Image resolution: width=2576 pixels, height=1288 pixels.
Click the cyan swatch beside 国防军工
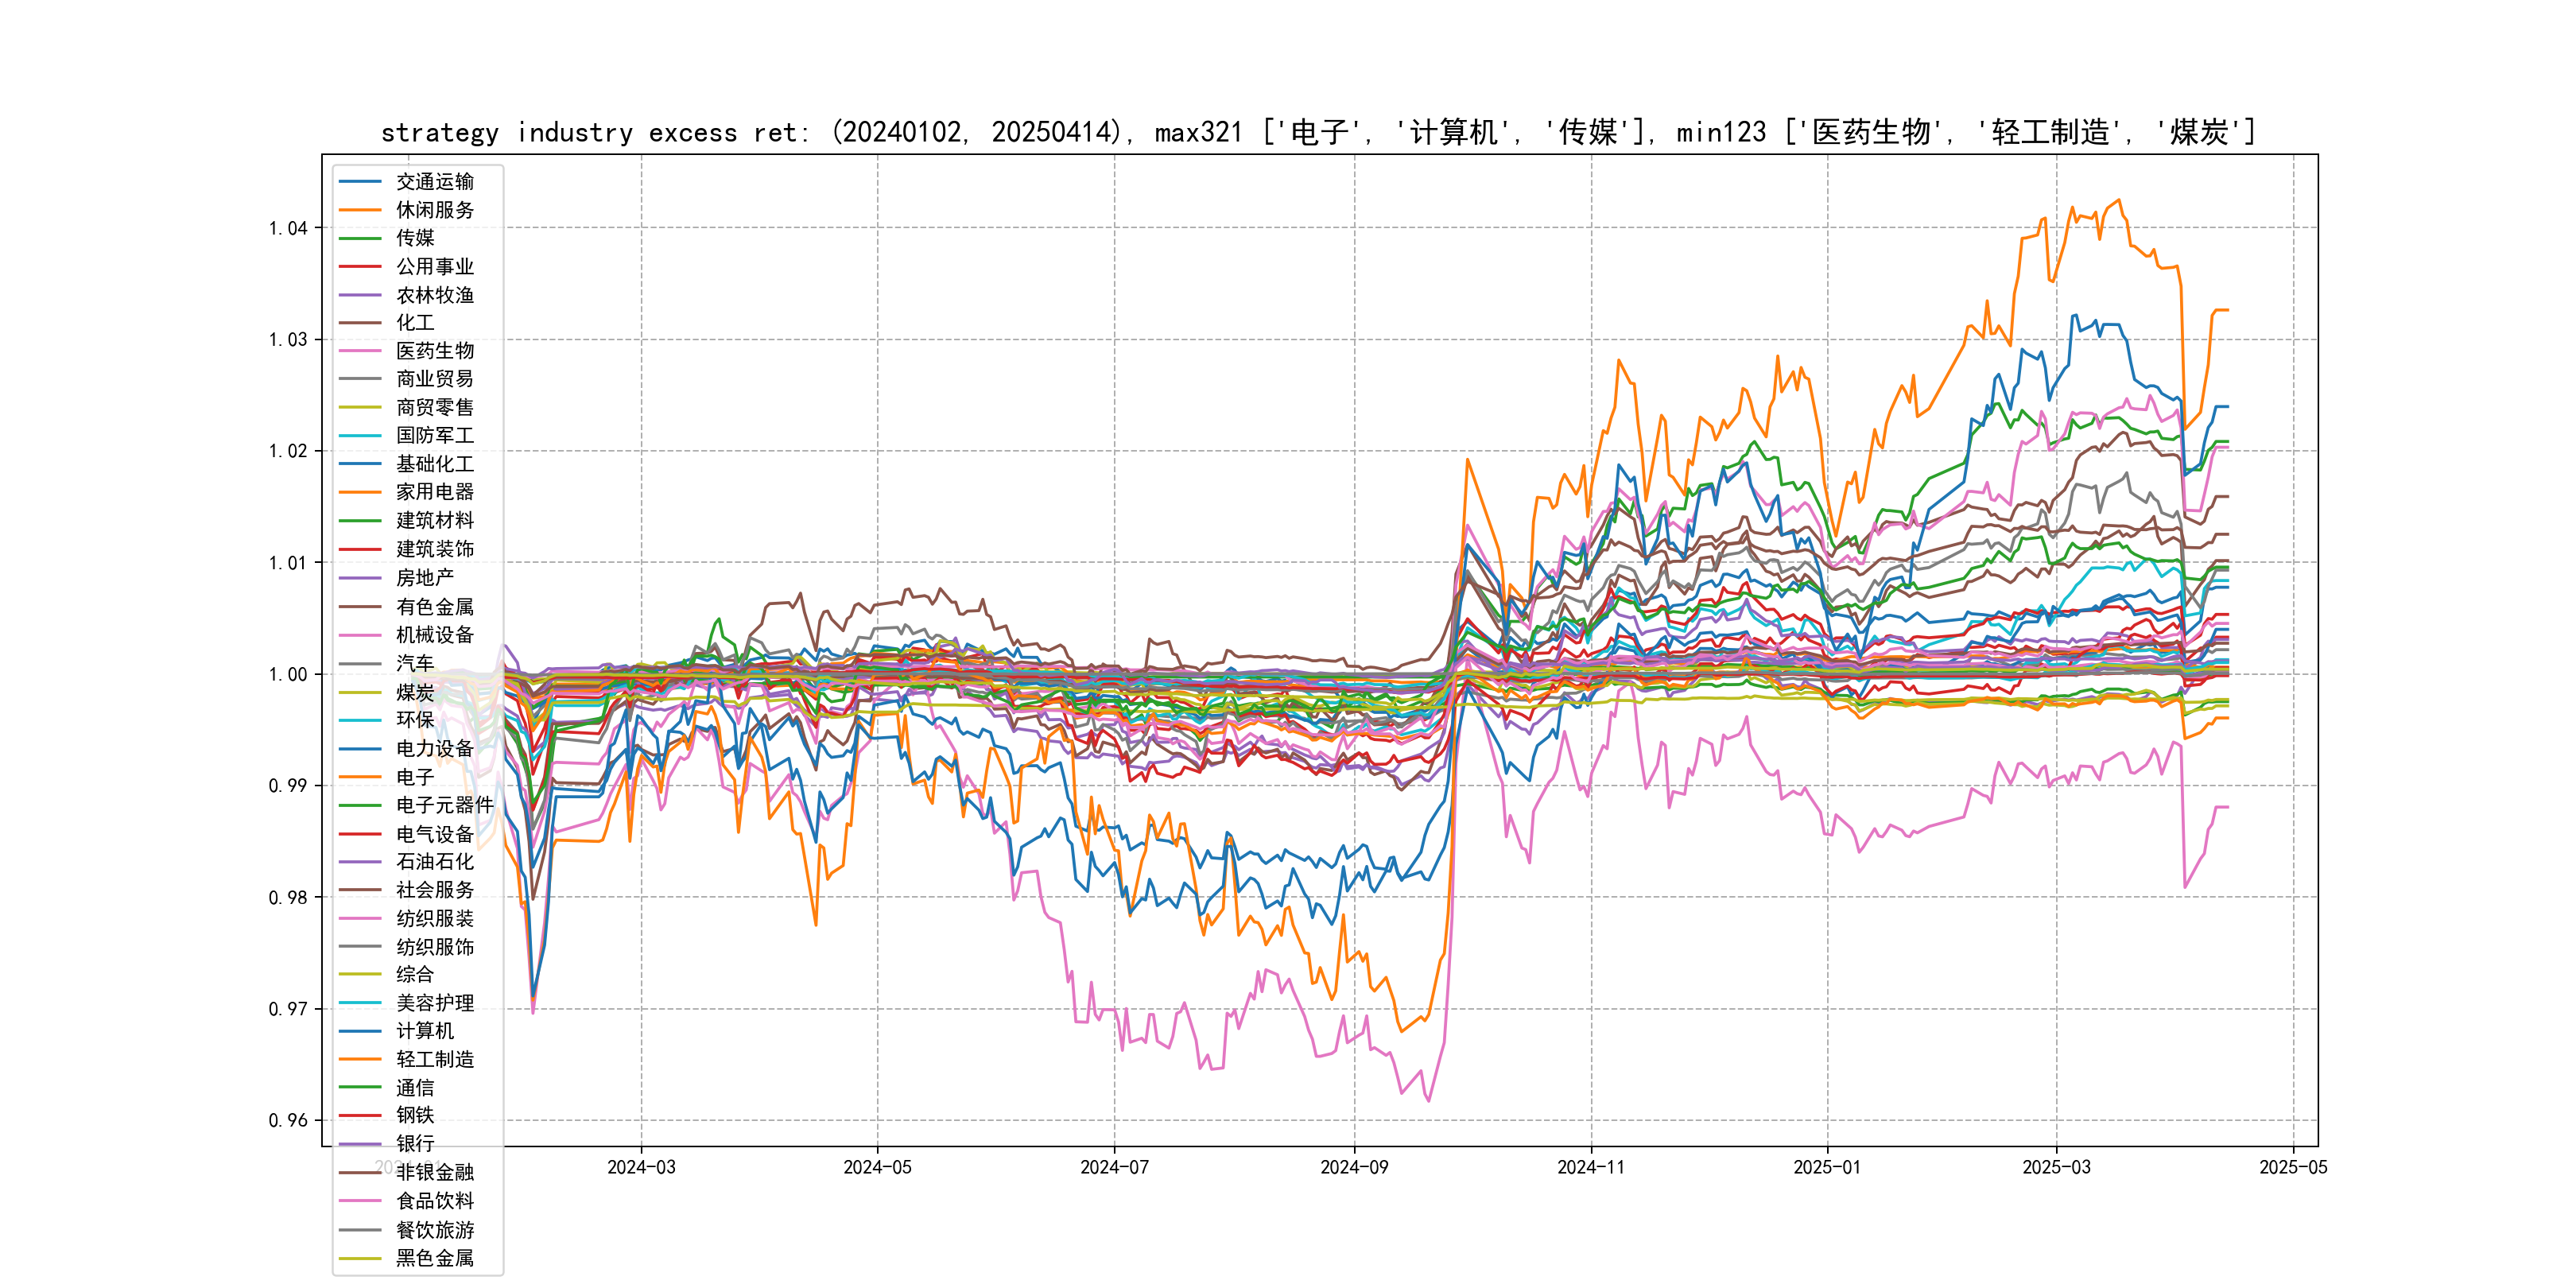click(360, 436)
